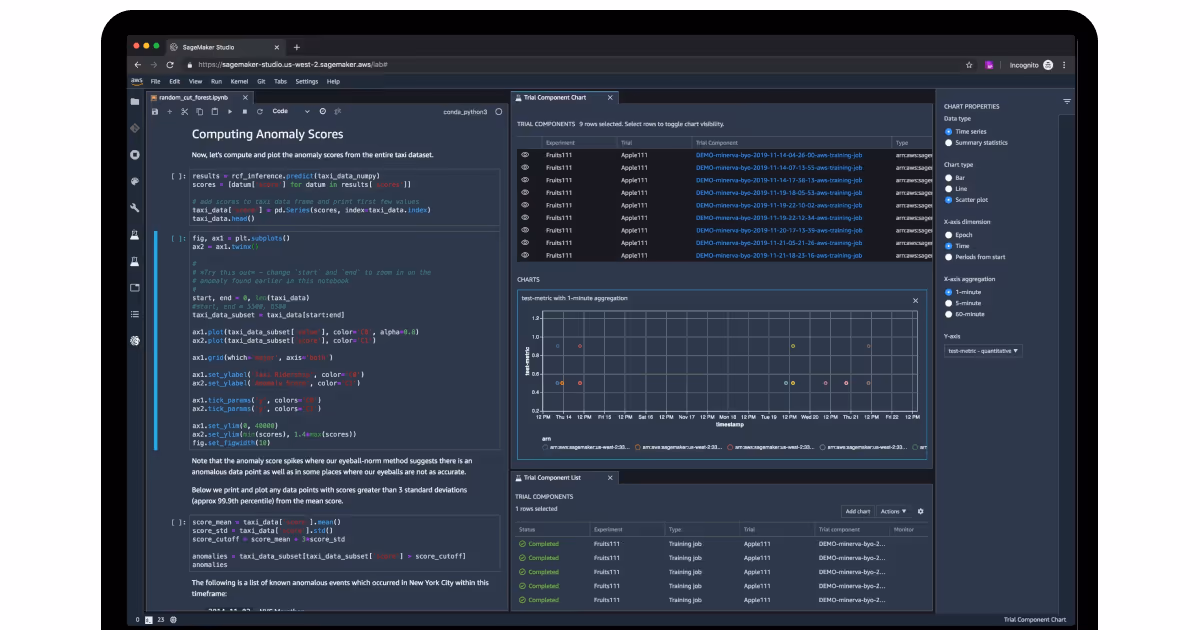Image resolution: width=1200 pixels, height=630 pixels.
Task: Click the browser address bar URL
Action: pos(292,64)
